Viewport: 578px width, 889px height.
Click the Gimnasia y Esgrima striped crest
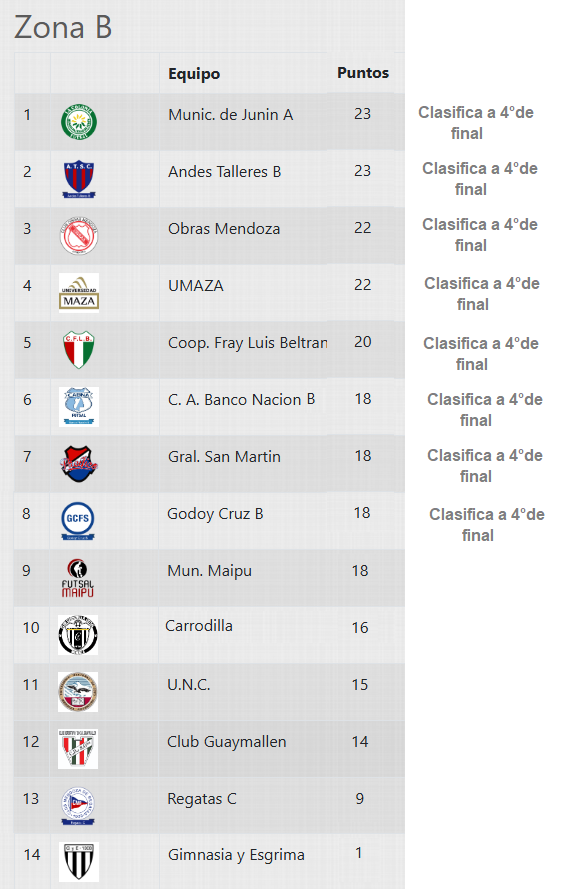pos(79,862)
